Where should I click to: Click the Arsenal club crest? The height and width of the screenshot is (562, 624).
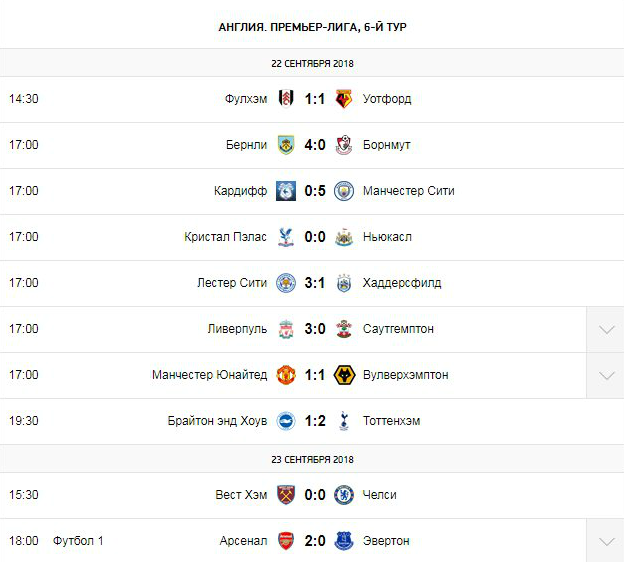[x=286, y=541]
